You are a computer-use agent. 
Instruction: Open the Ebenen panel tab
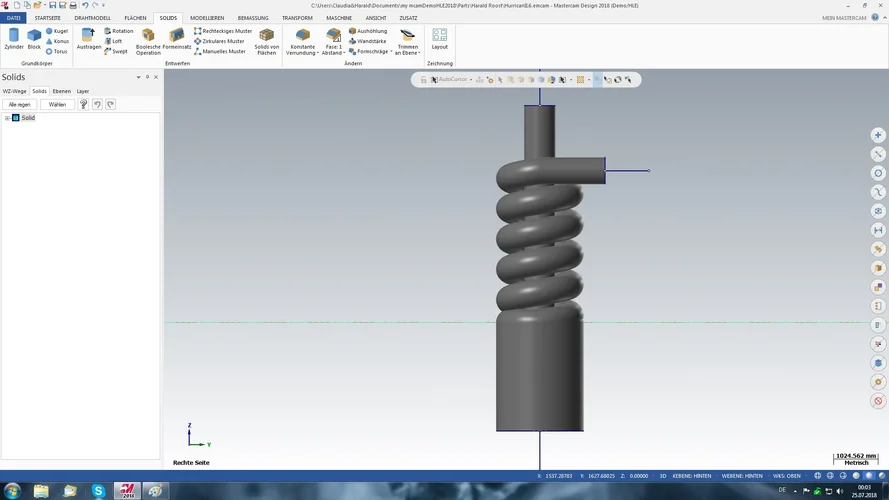62,91
